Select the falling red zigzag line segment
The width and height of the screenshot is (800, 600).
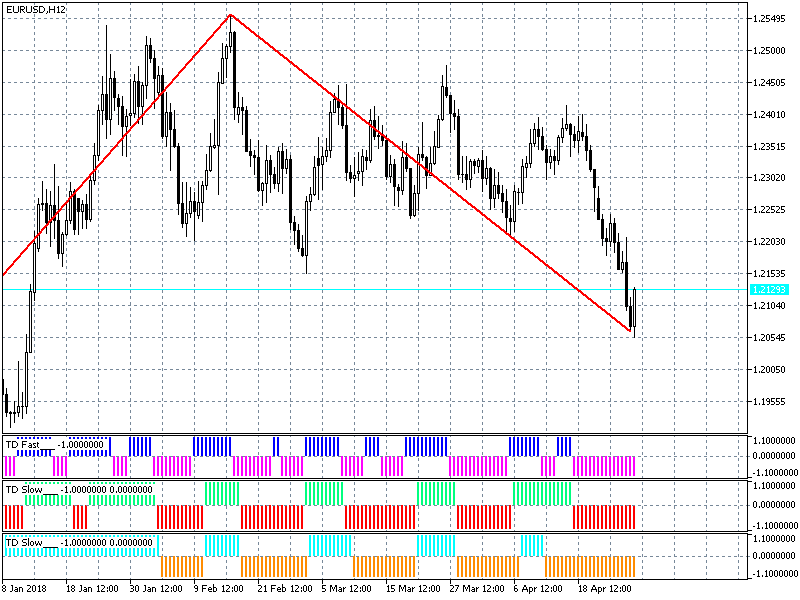(431, 173)
